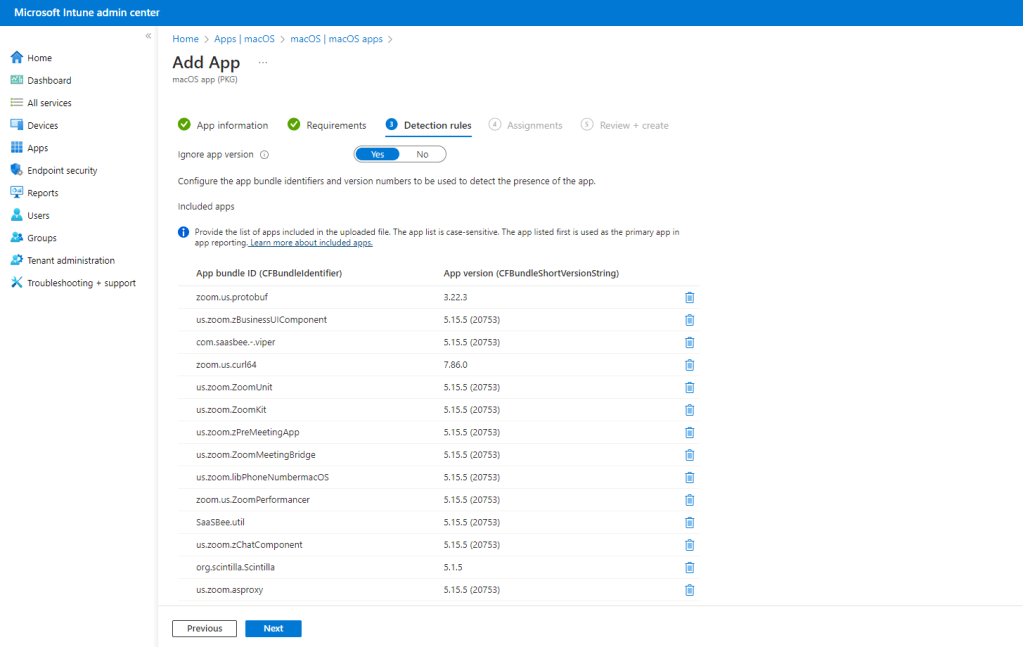
Task: Remove the zoom.us.curl64 entry
Action: click(x=689, y=365)
